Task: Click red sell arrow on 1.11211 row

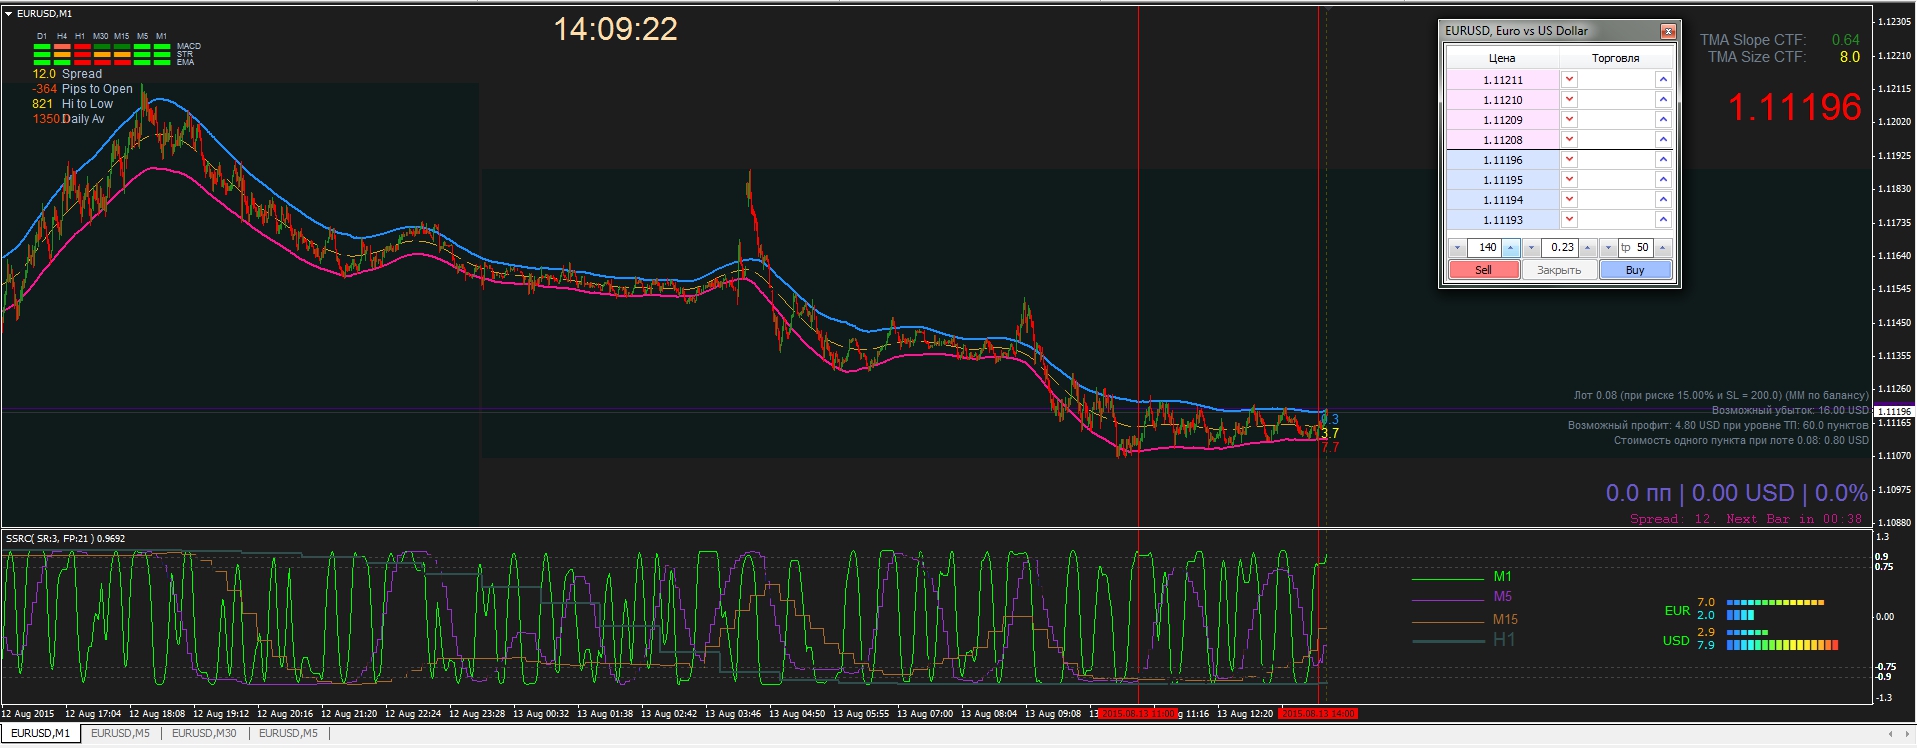Action: [x=1569, y=80]
